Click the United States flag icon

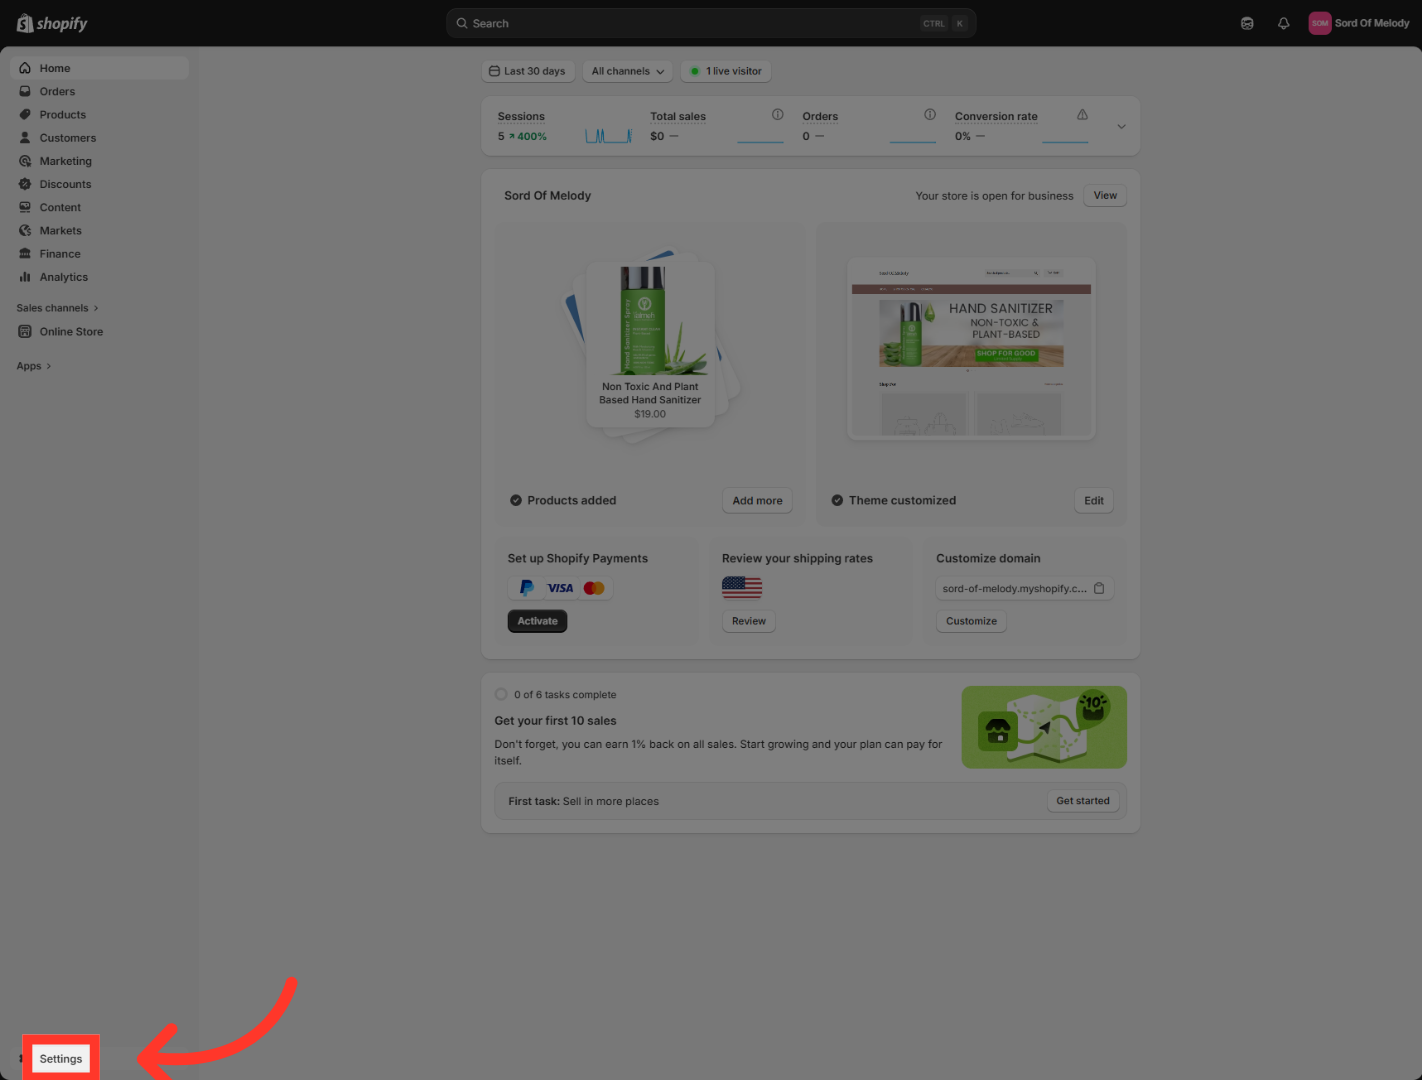pyautogui.click(x=742, y=587)
